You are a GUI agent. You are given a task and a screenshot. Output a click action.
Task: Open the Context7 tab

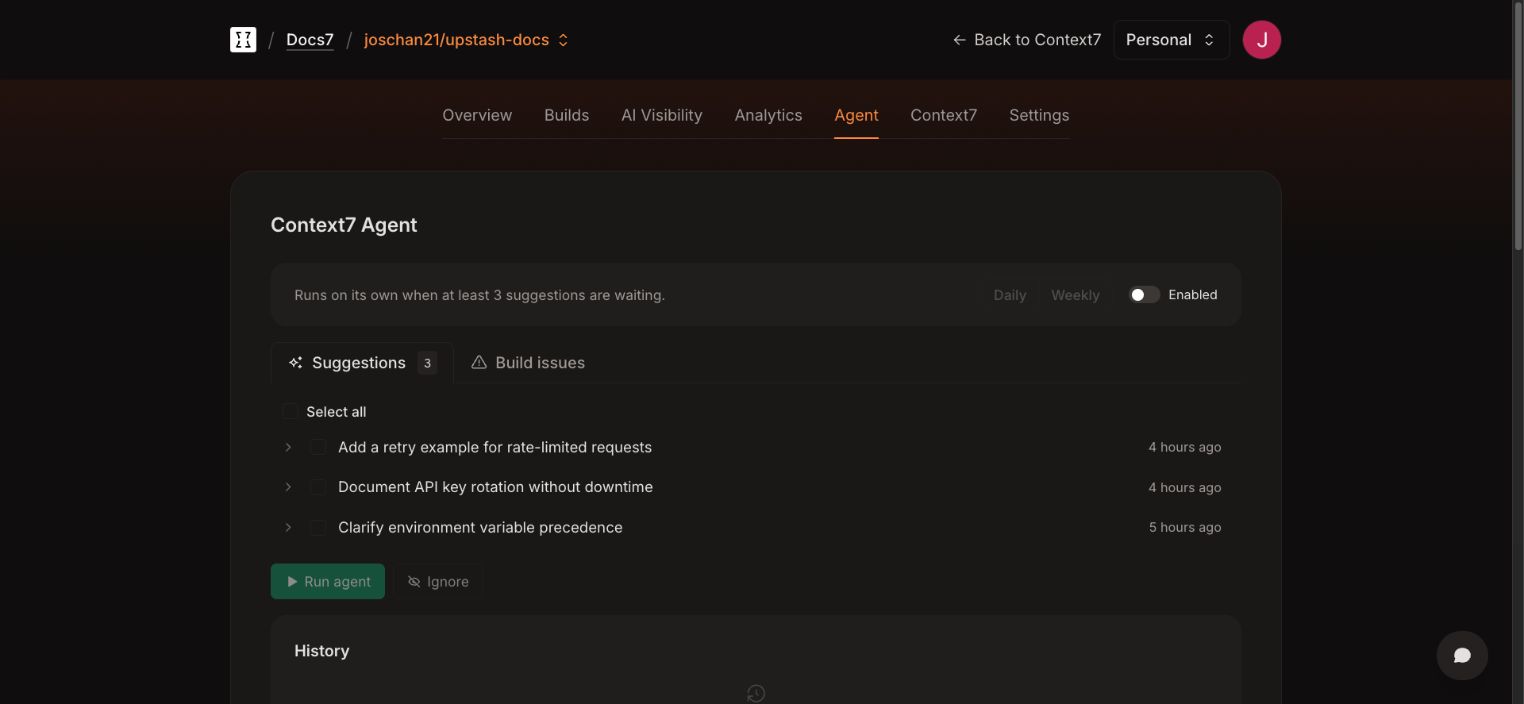pyautogui.click(x=943, y=115)
